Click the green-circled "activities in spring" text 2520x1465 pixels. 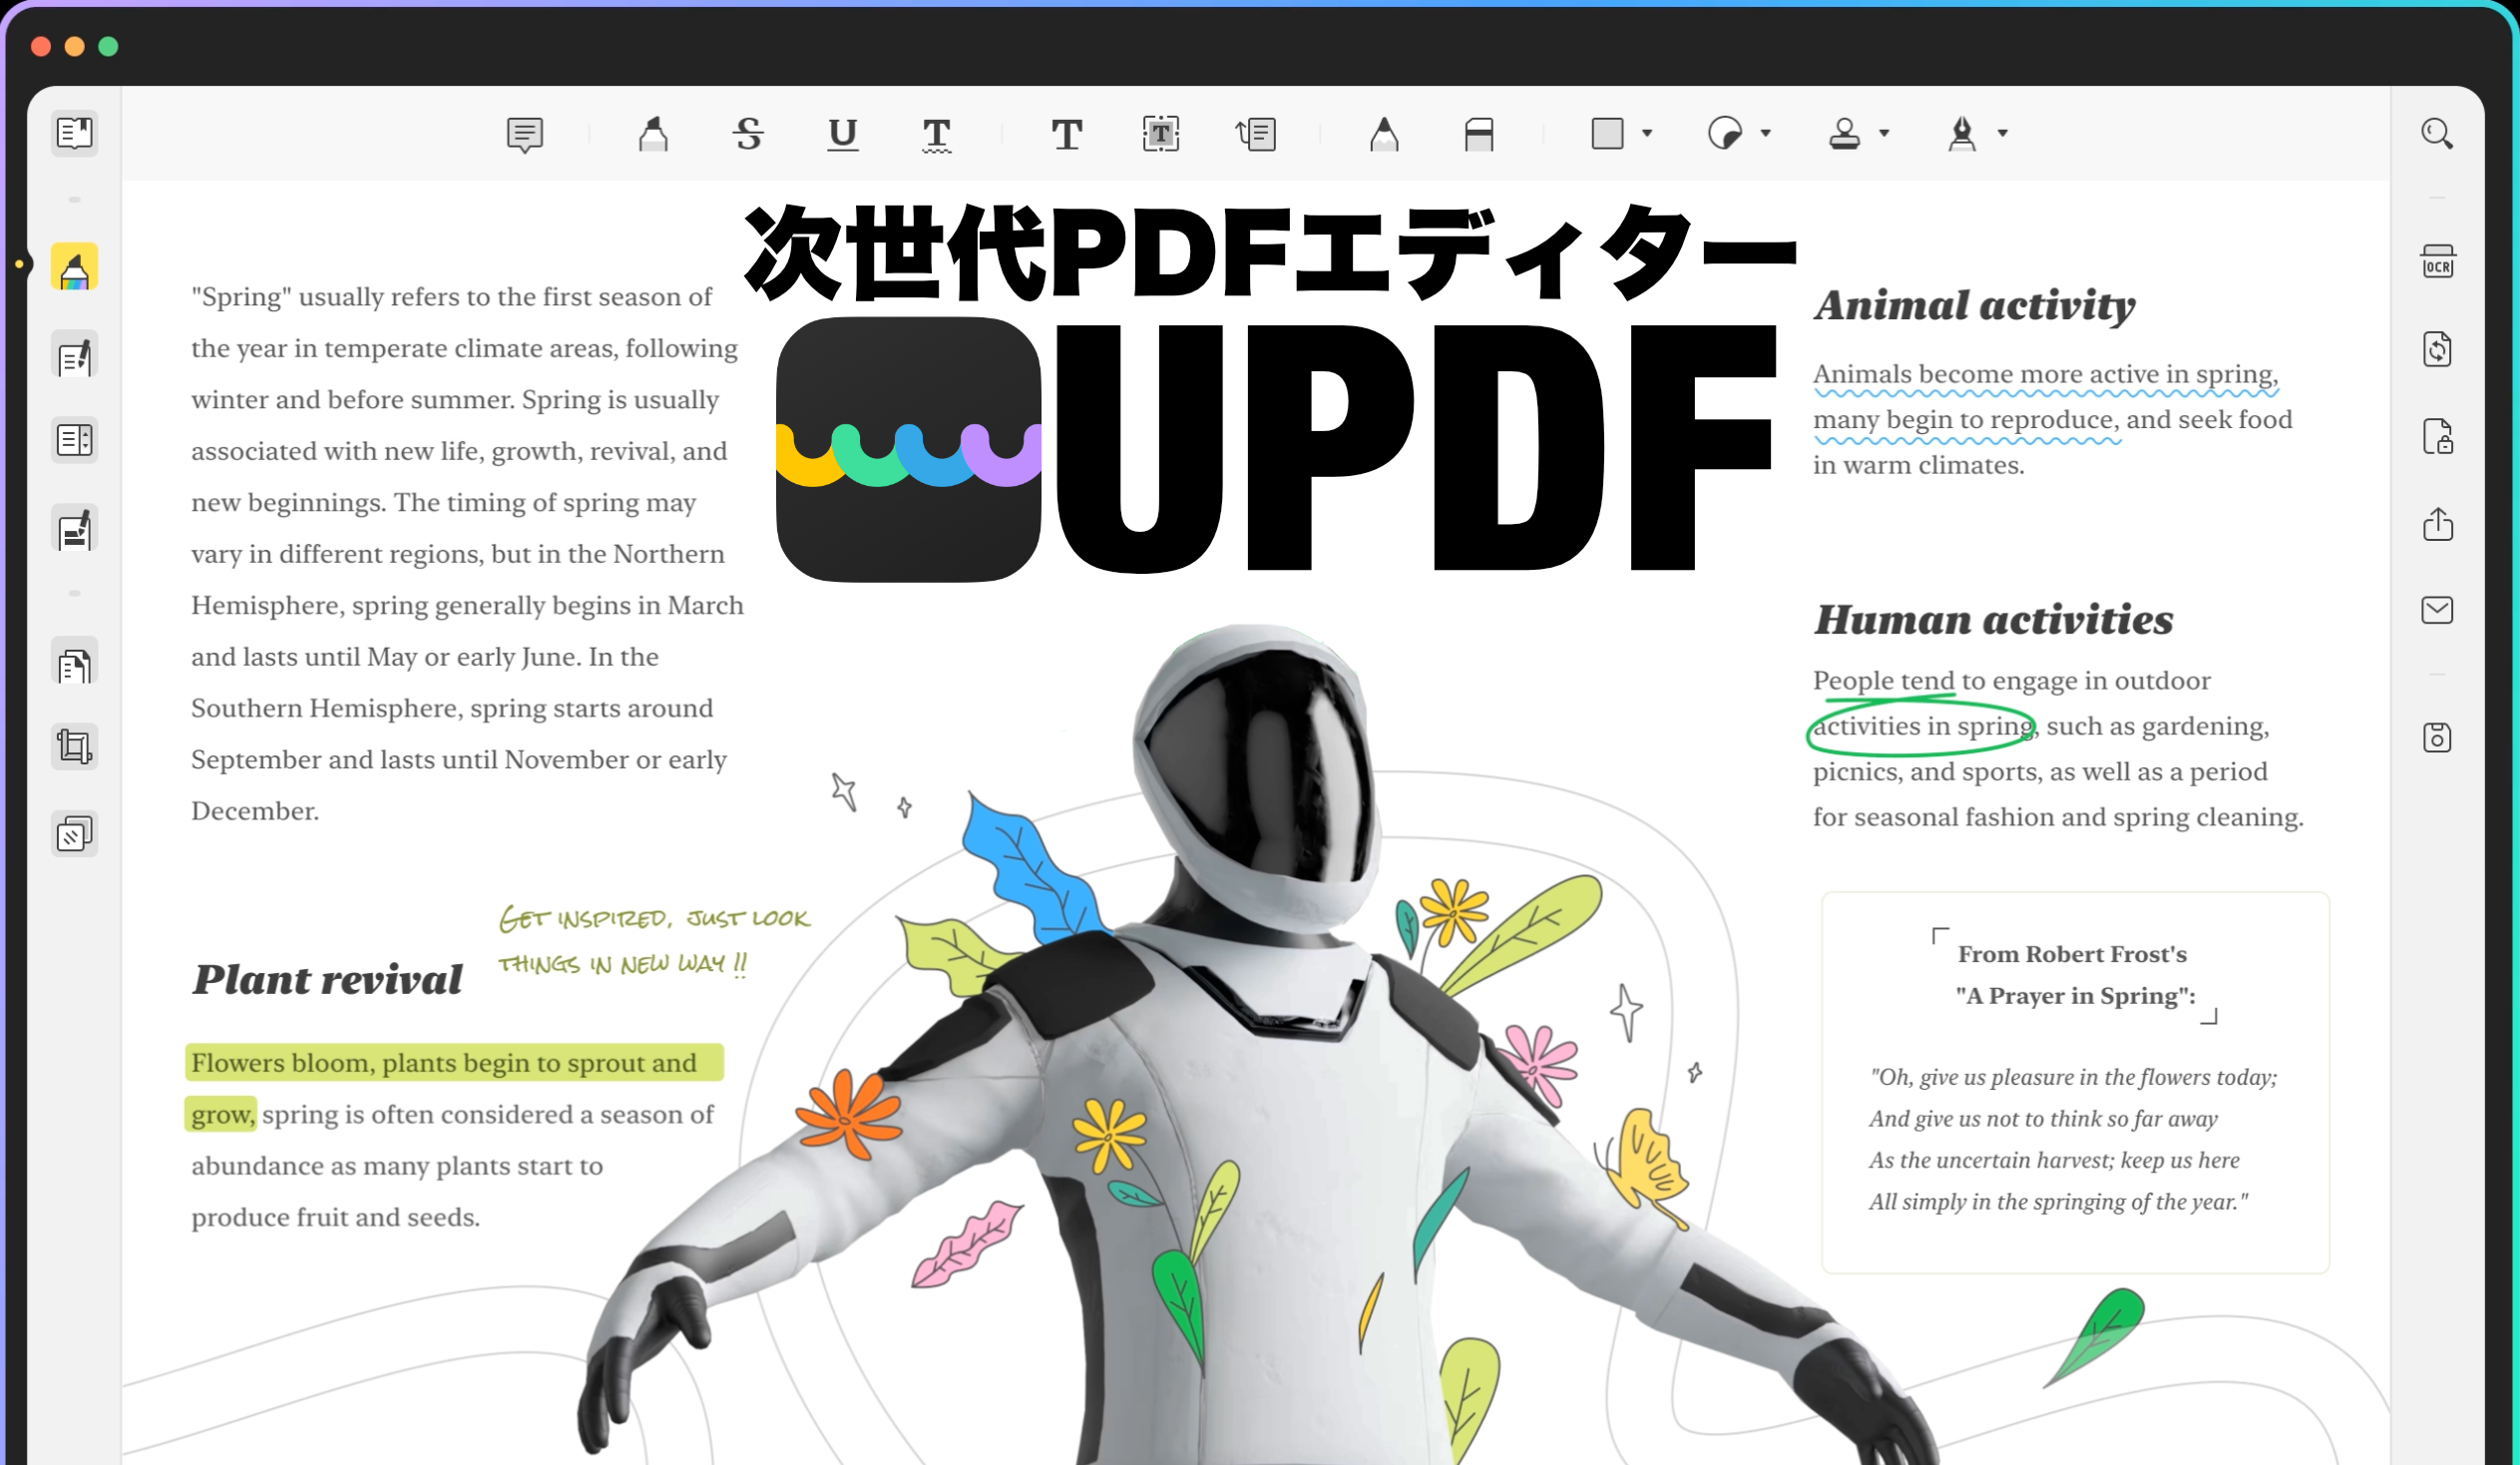[1922, 727]
